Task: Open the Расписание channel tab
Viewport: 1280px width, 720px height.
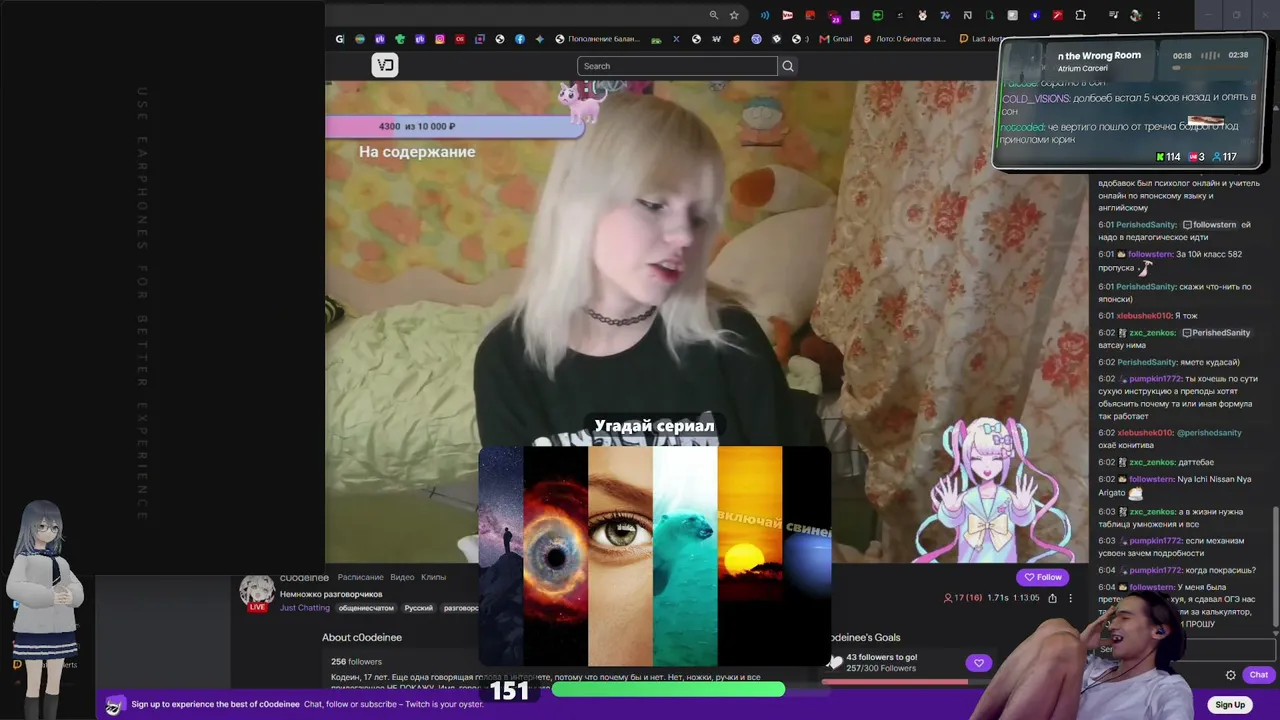Action: click(x=360, y=577)
